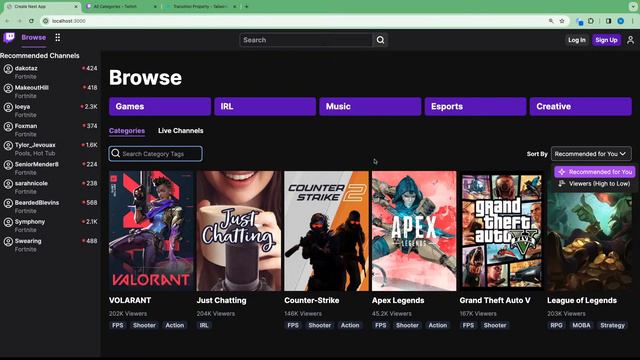This screenshot has width=640, height=360.
Task: Click BeardedBlevins channel avatar icon
Action: coord(8,203)
